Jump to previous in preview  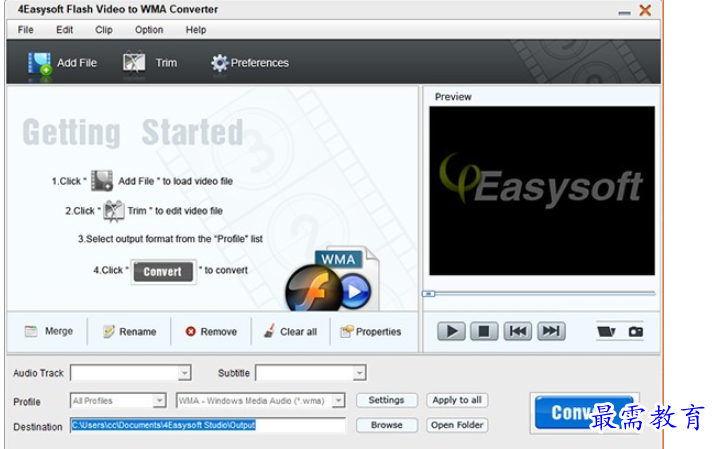(517, 331)
